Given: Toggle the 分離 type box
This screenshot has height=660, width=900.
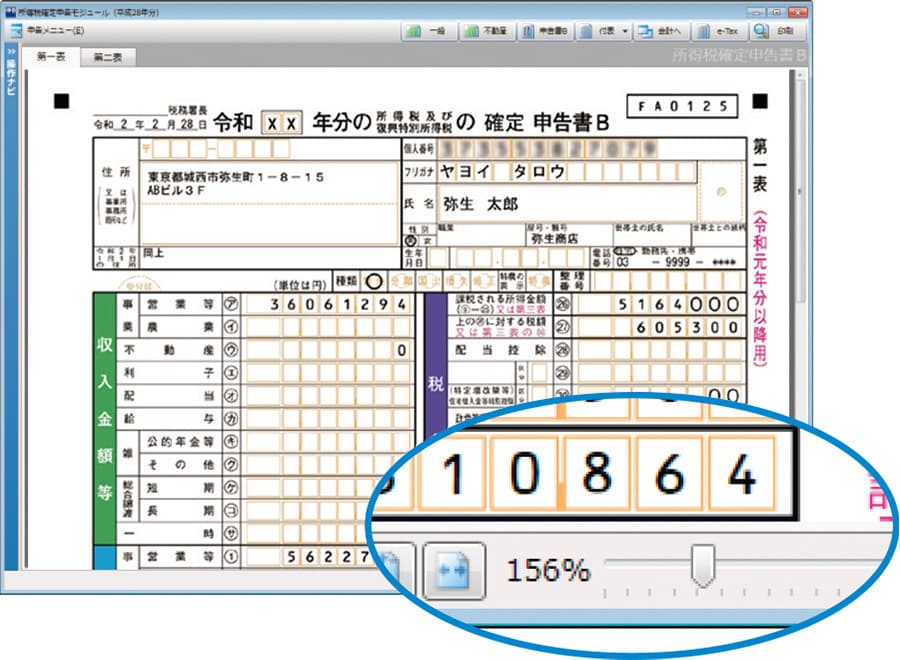Looking at the screenshot, I should [401, 282].
